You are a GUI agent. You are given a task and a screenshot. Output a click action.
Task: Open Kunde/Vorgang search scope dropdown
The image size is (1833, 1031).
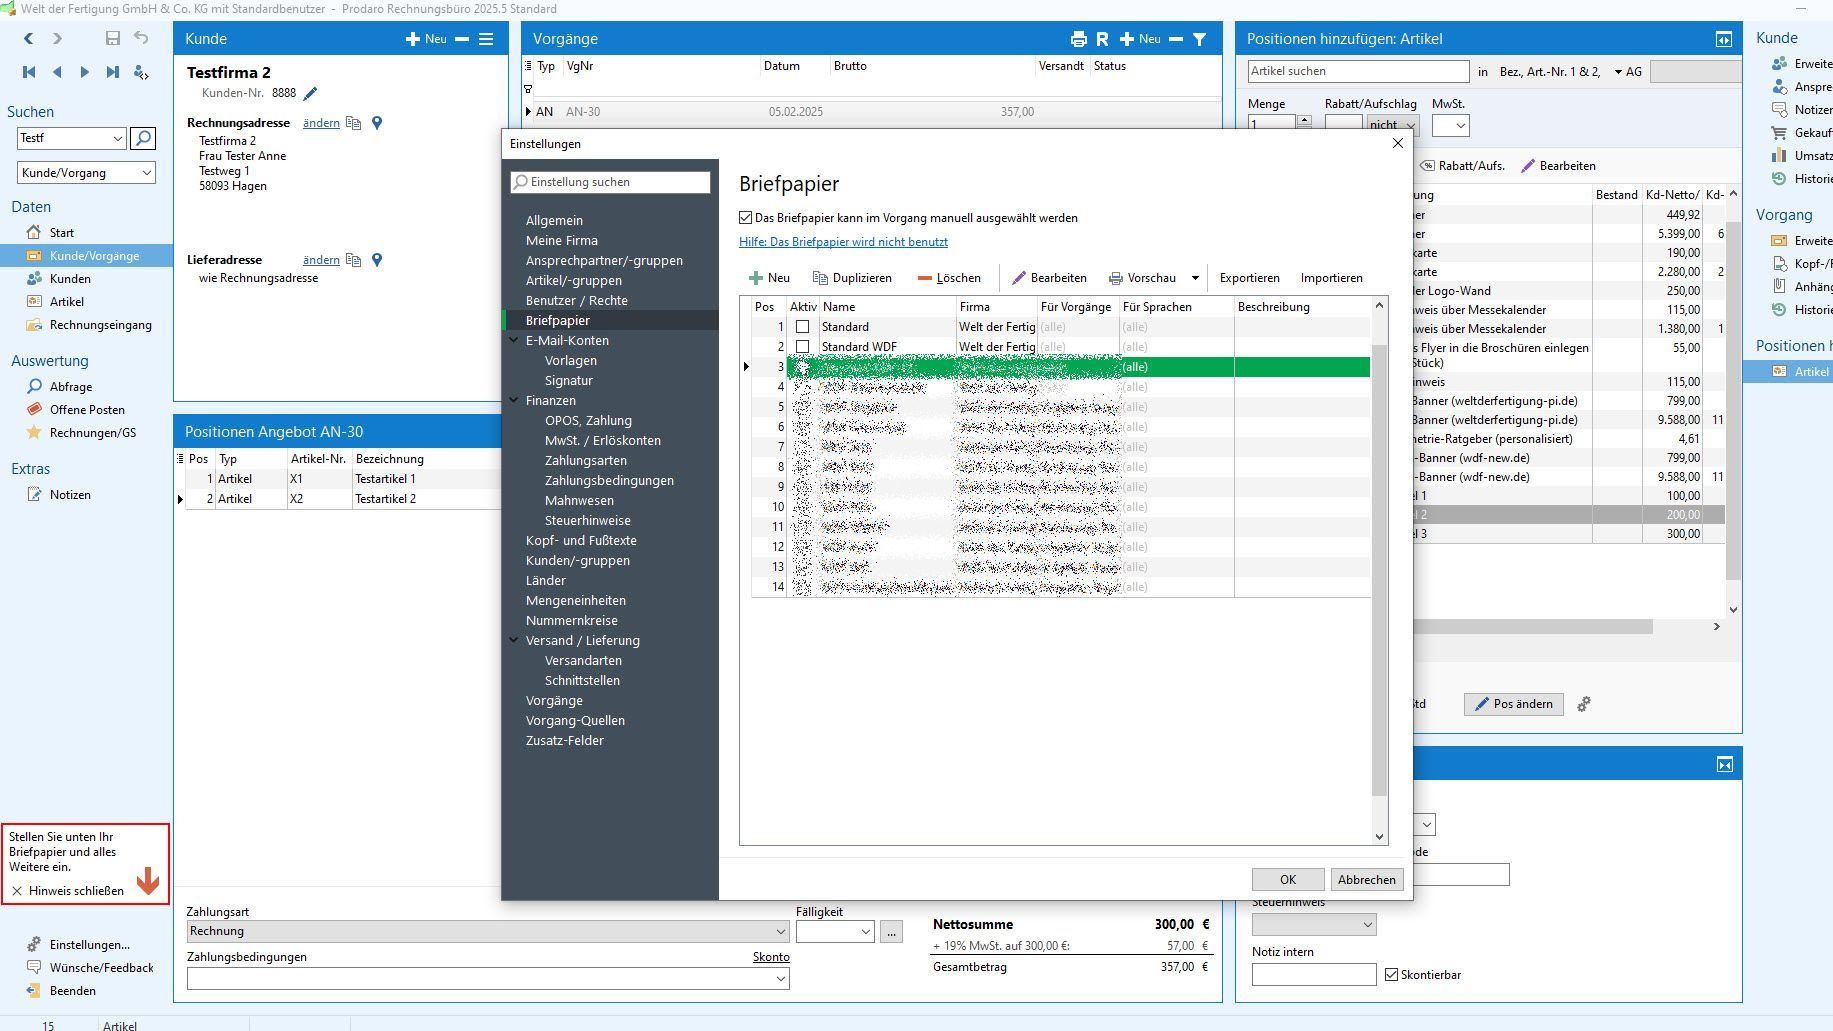(147, 173)
